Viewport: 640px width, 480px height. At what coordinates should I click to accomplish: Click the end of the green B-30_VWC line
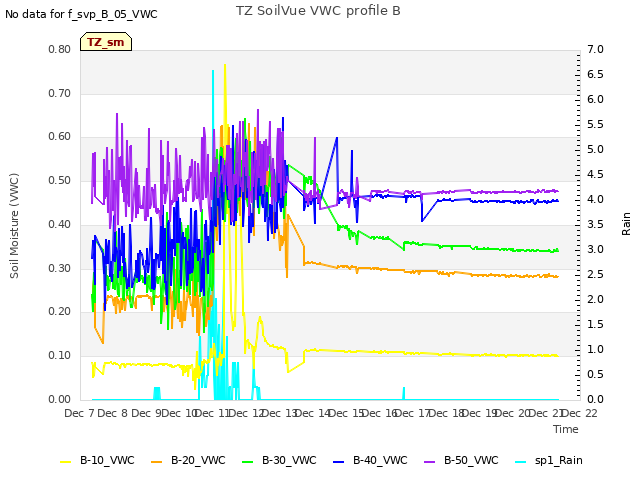[558, 250]
